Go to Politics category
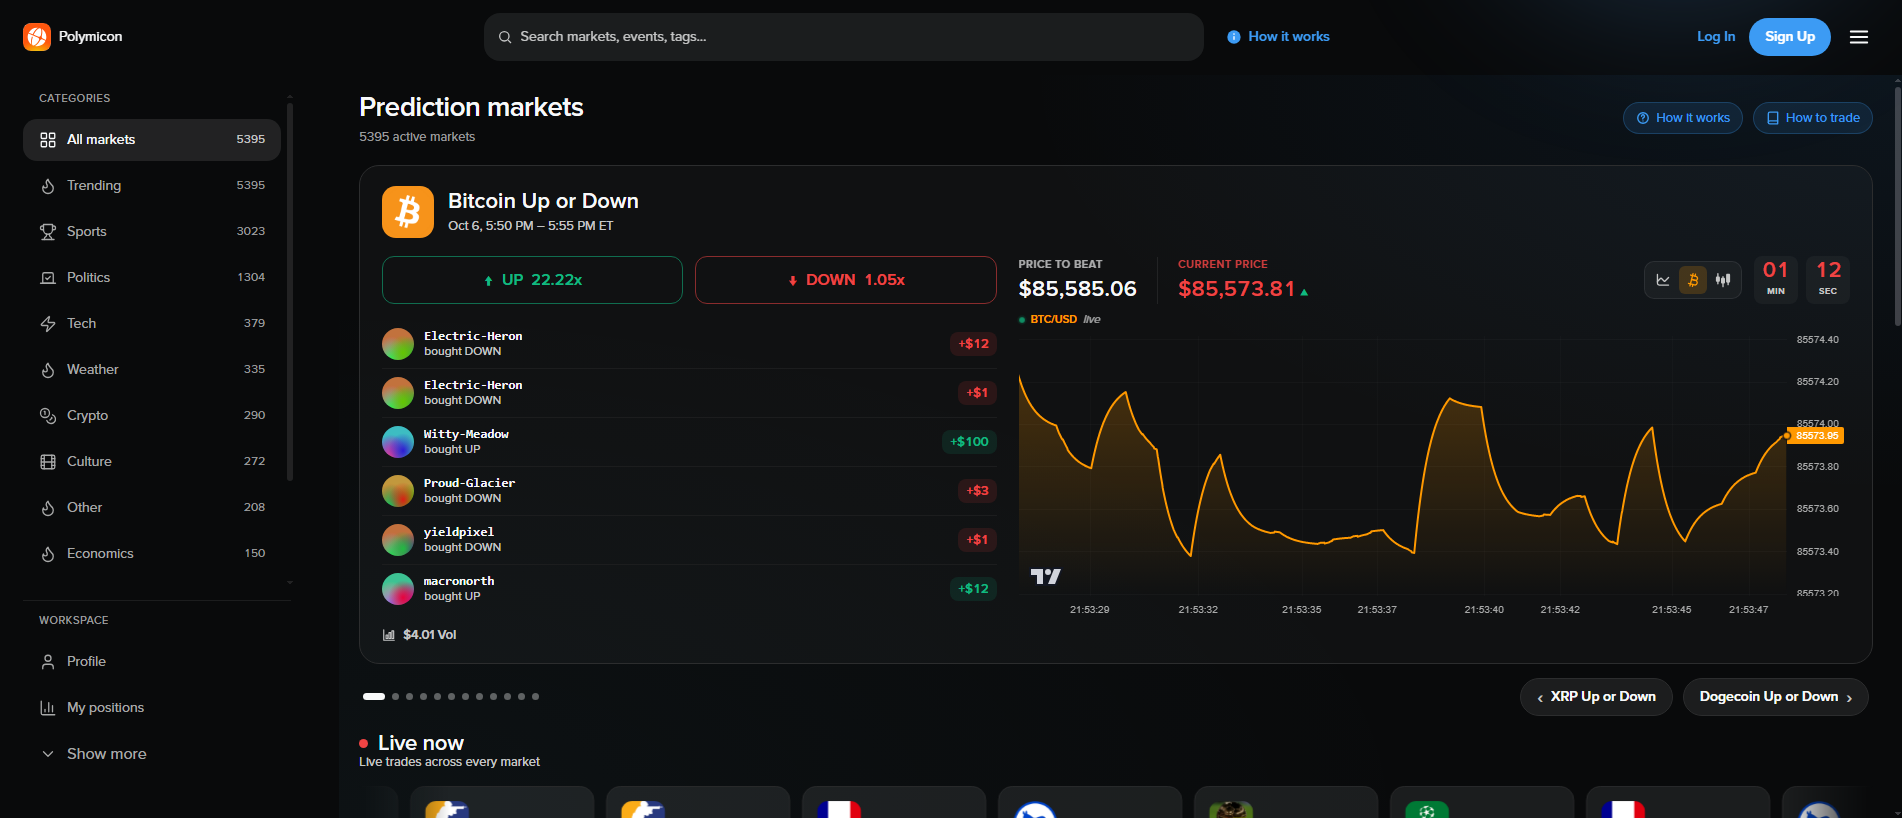1902x818 pixels. click(152, 278)
